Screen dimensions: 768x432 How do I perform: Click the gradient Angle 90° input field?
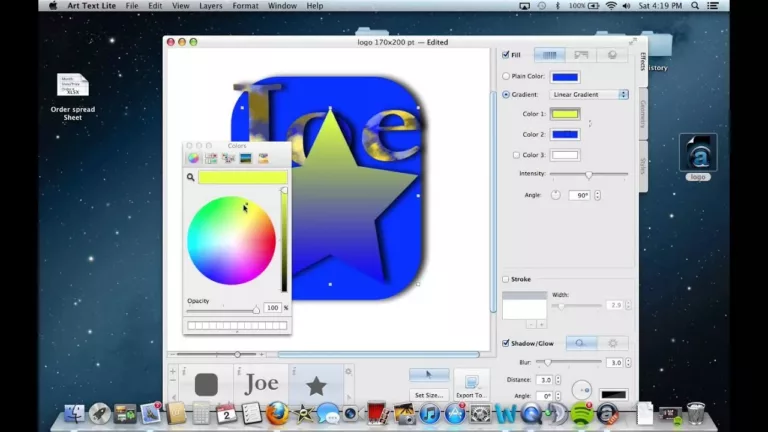[x=579, y=195]
